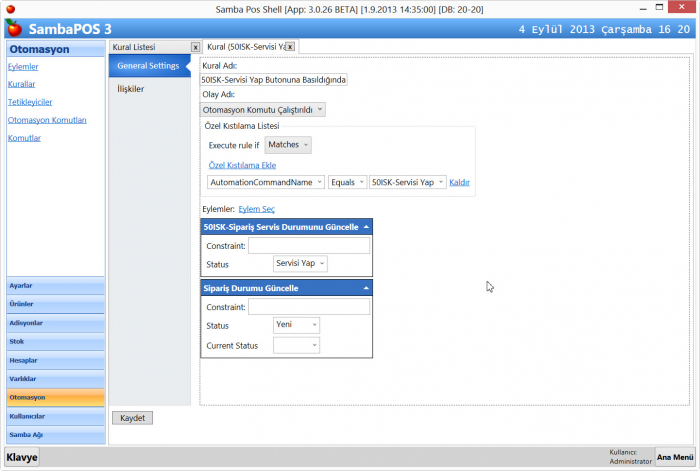The height and width of the screenshot is (471, 700).
Task: Close the Kural (50ISK-Servisi Yap) tab
Action: click(289, 47)
